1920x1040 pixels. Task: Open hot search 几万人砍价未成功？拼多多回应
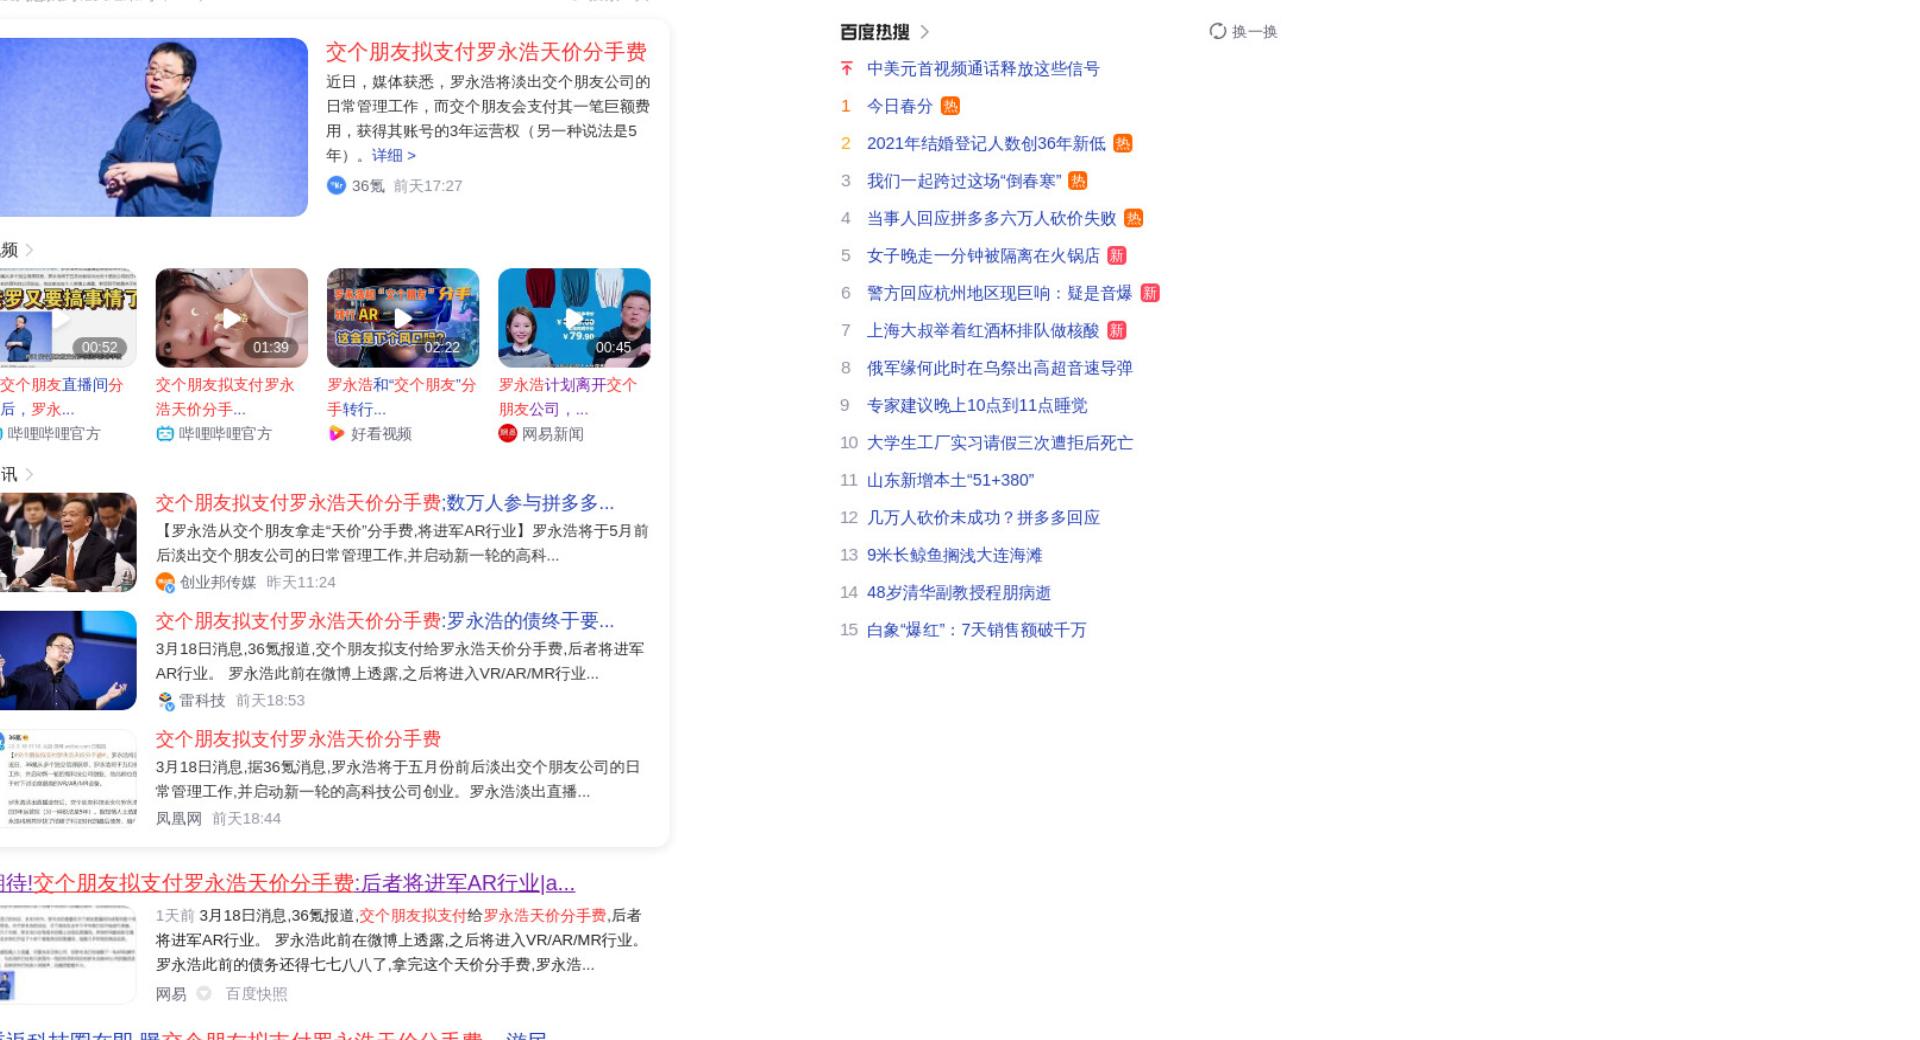pos(983,518)
